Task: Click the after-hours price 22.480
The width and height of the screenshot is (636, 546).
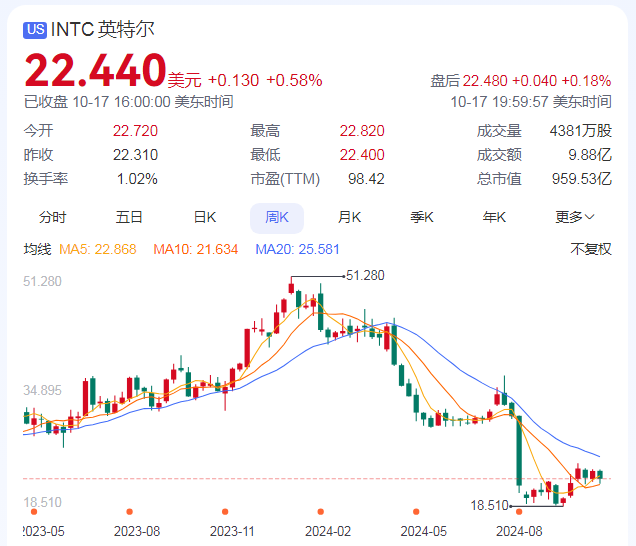Action: (x=485, y=81)
